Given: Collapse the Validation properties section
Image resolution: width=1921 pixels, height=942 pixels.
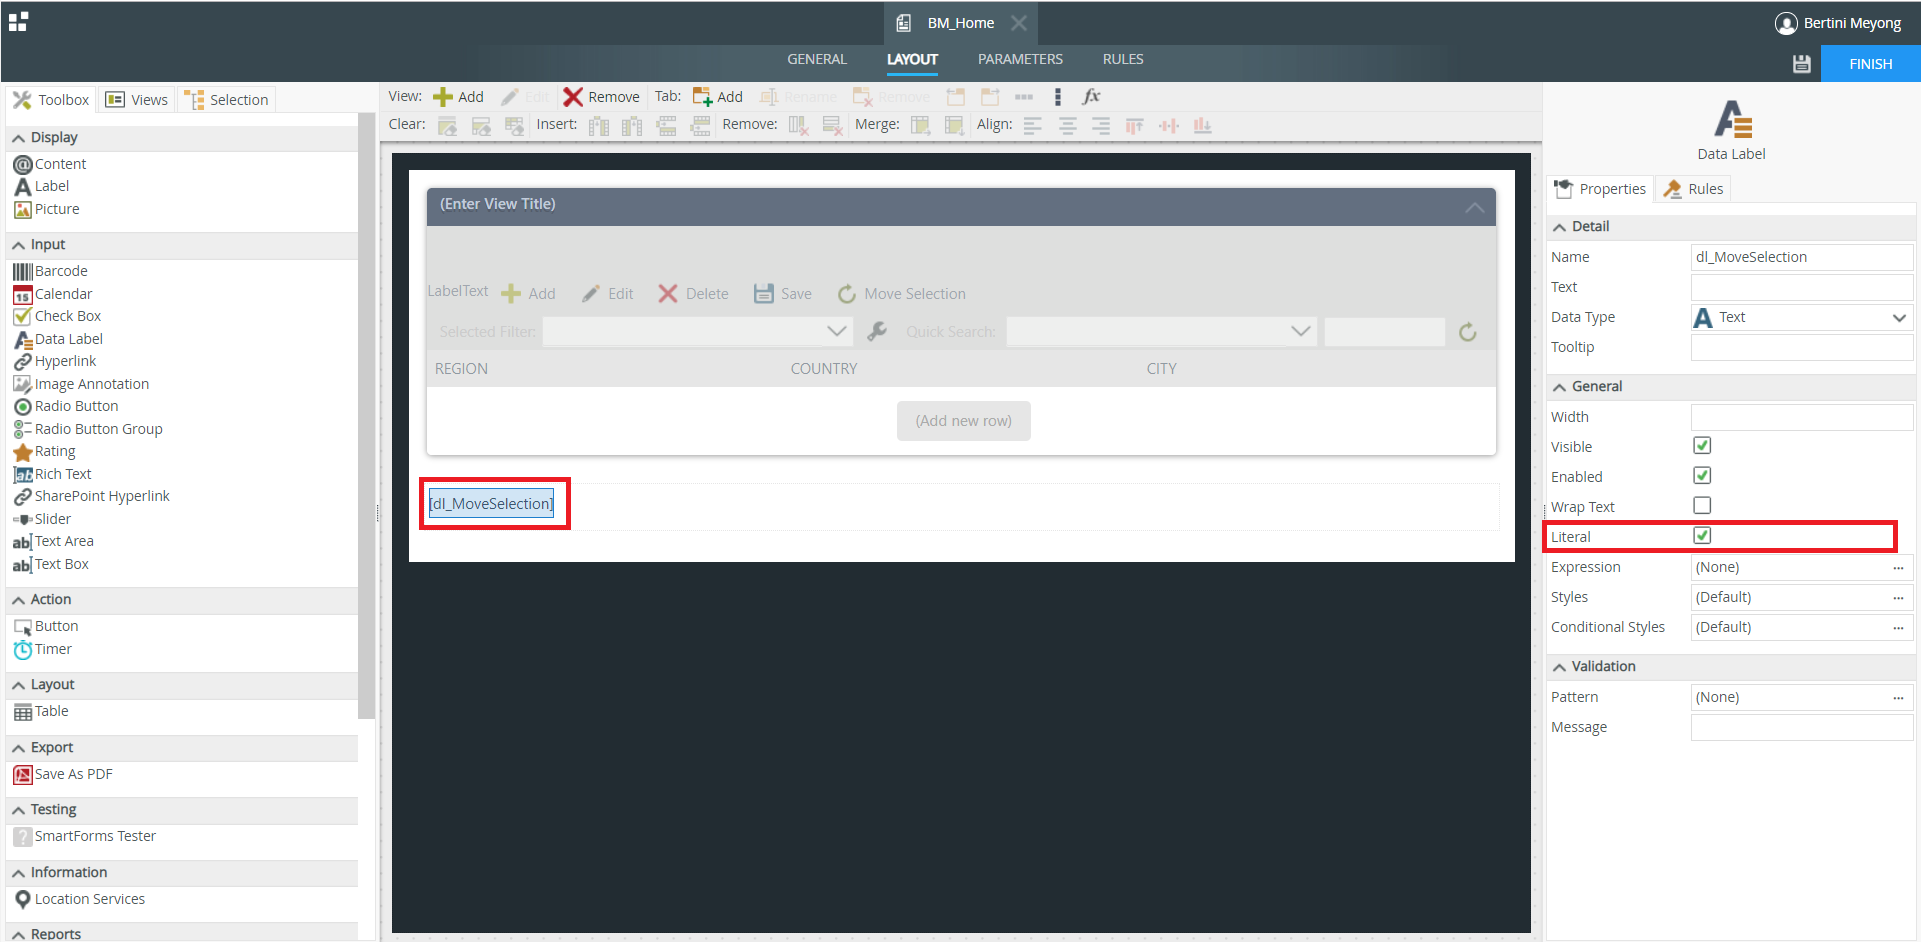Looking at the screenshot, I should point(1559,667).
